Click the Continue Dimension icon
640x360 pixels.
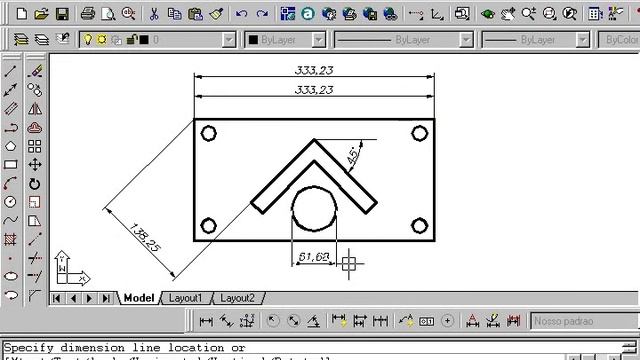(380, 322)
